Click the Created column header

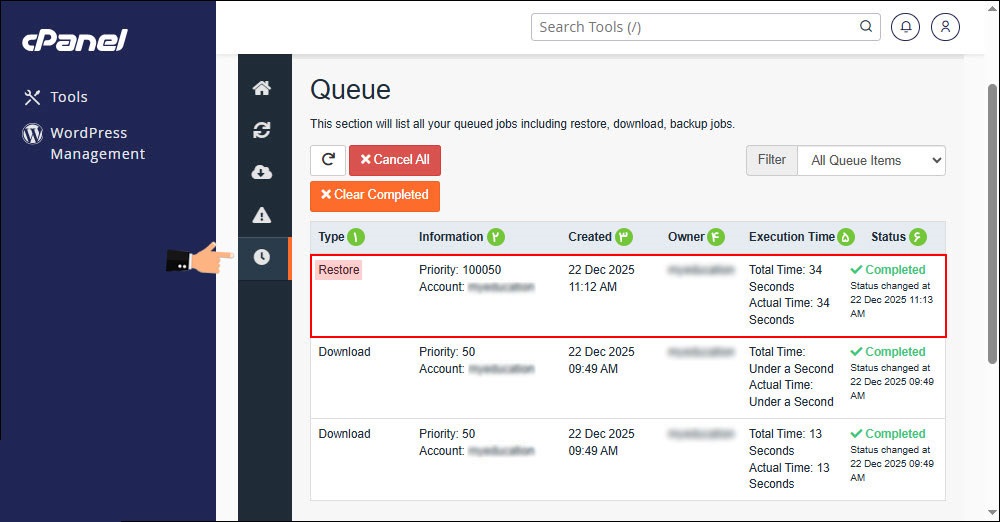[x=590, y=237]
